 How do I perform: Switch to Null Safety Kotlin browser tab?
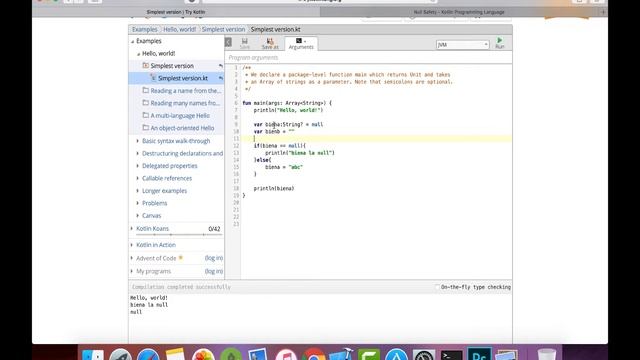point(459,12)
